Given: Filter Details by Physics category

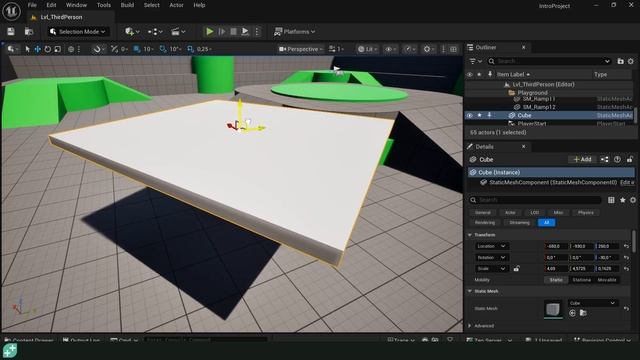Looking at the screenshot, I should tap(586, 213).
